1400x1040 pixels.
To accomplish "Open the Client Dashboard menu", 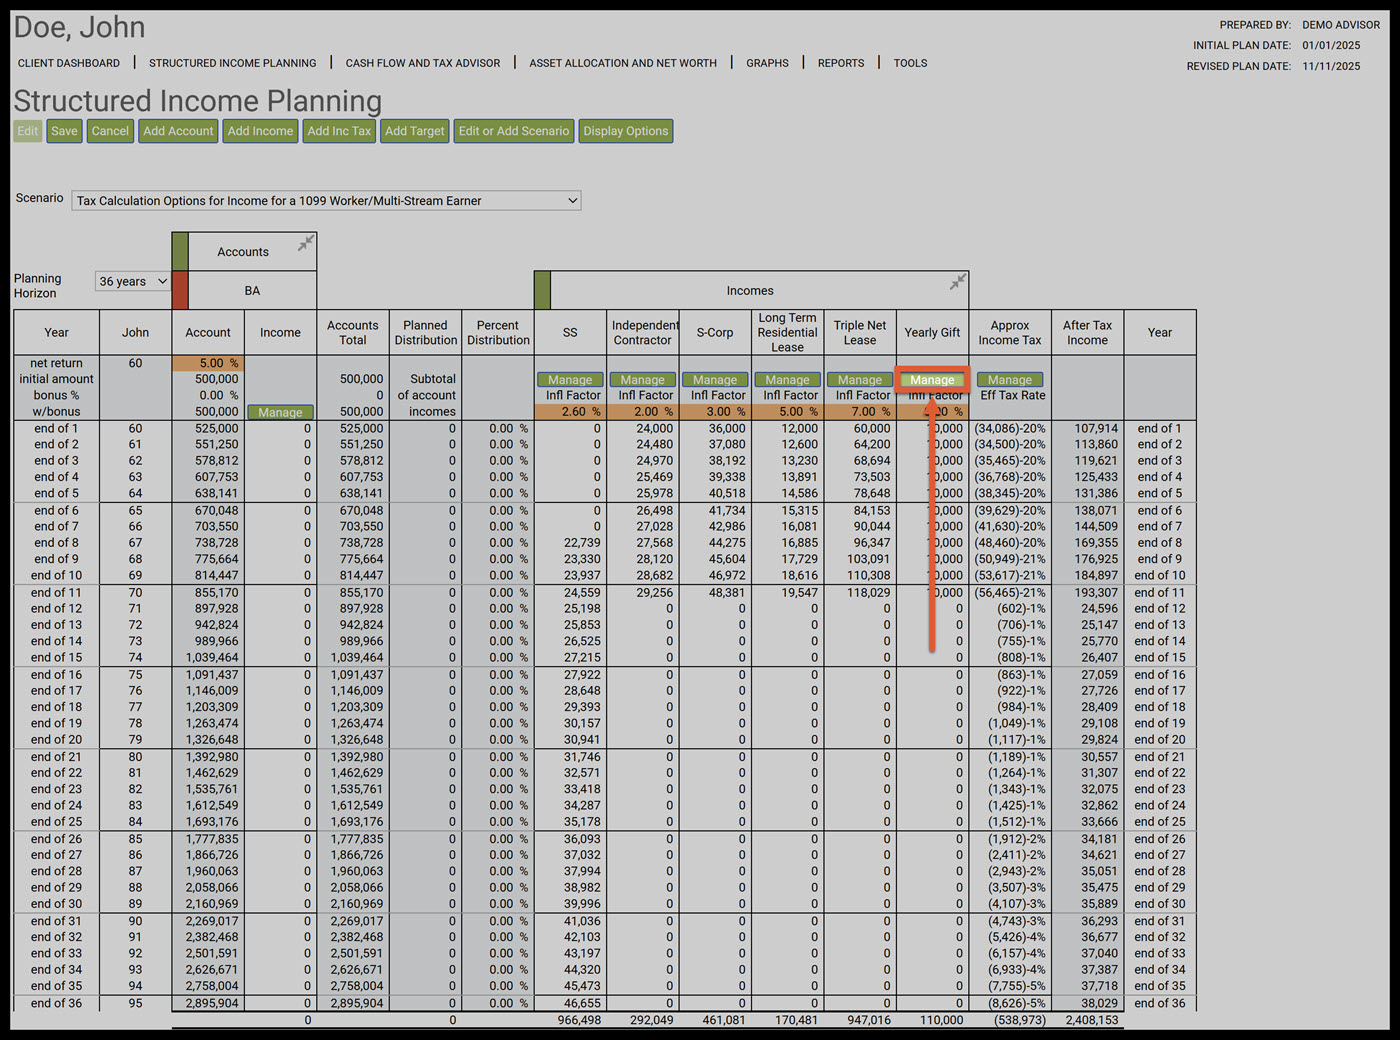I will pyautogui.click(x=69, y=63).
